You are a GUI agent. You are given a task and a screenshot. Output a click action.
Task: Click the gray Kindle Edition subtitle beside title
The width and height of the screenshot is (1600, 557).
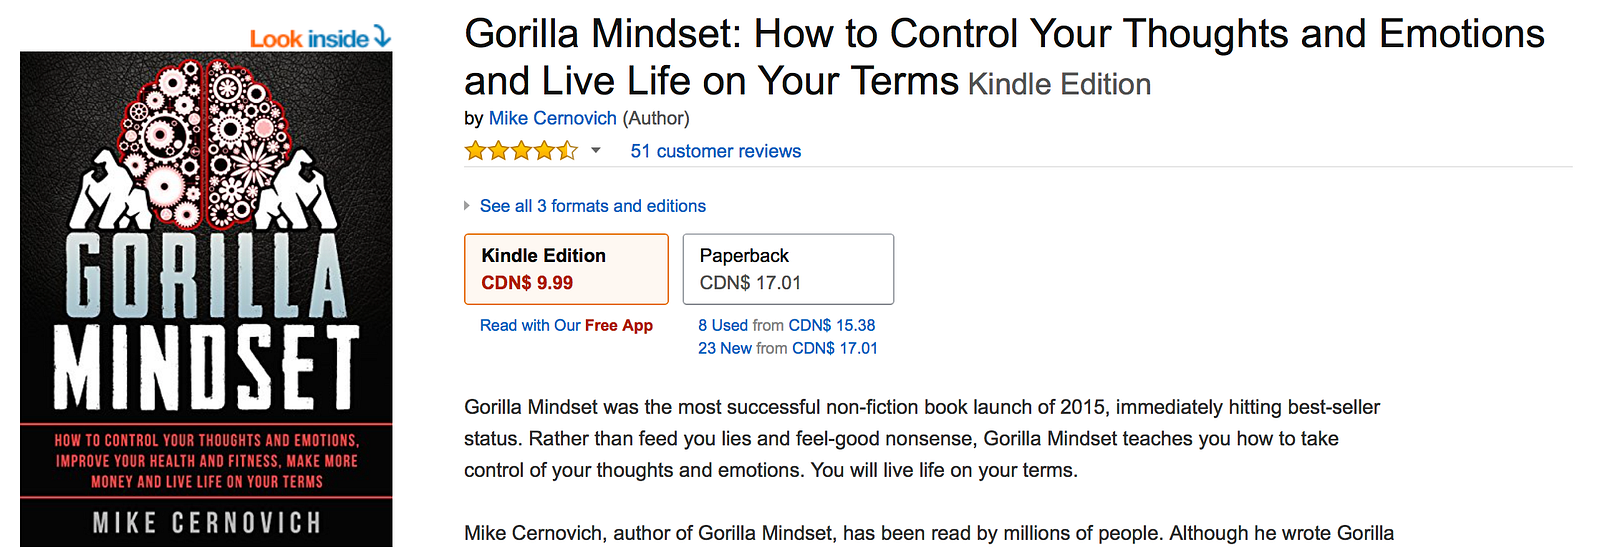click(1059, 84)
